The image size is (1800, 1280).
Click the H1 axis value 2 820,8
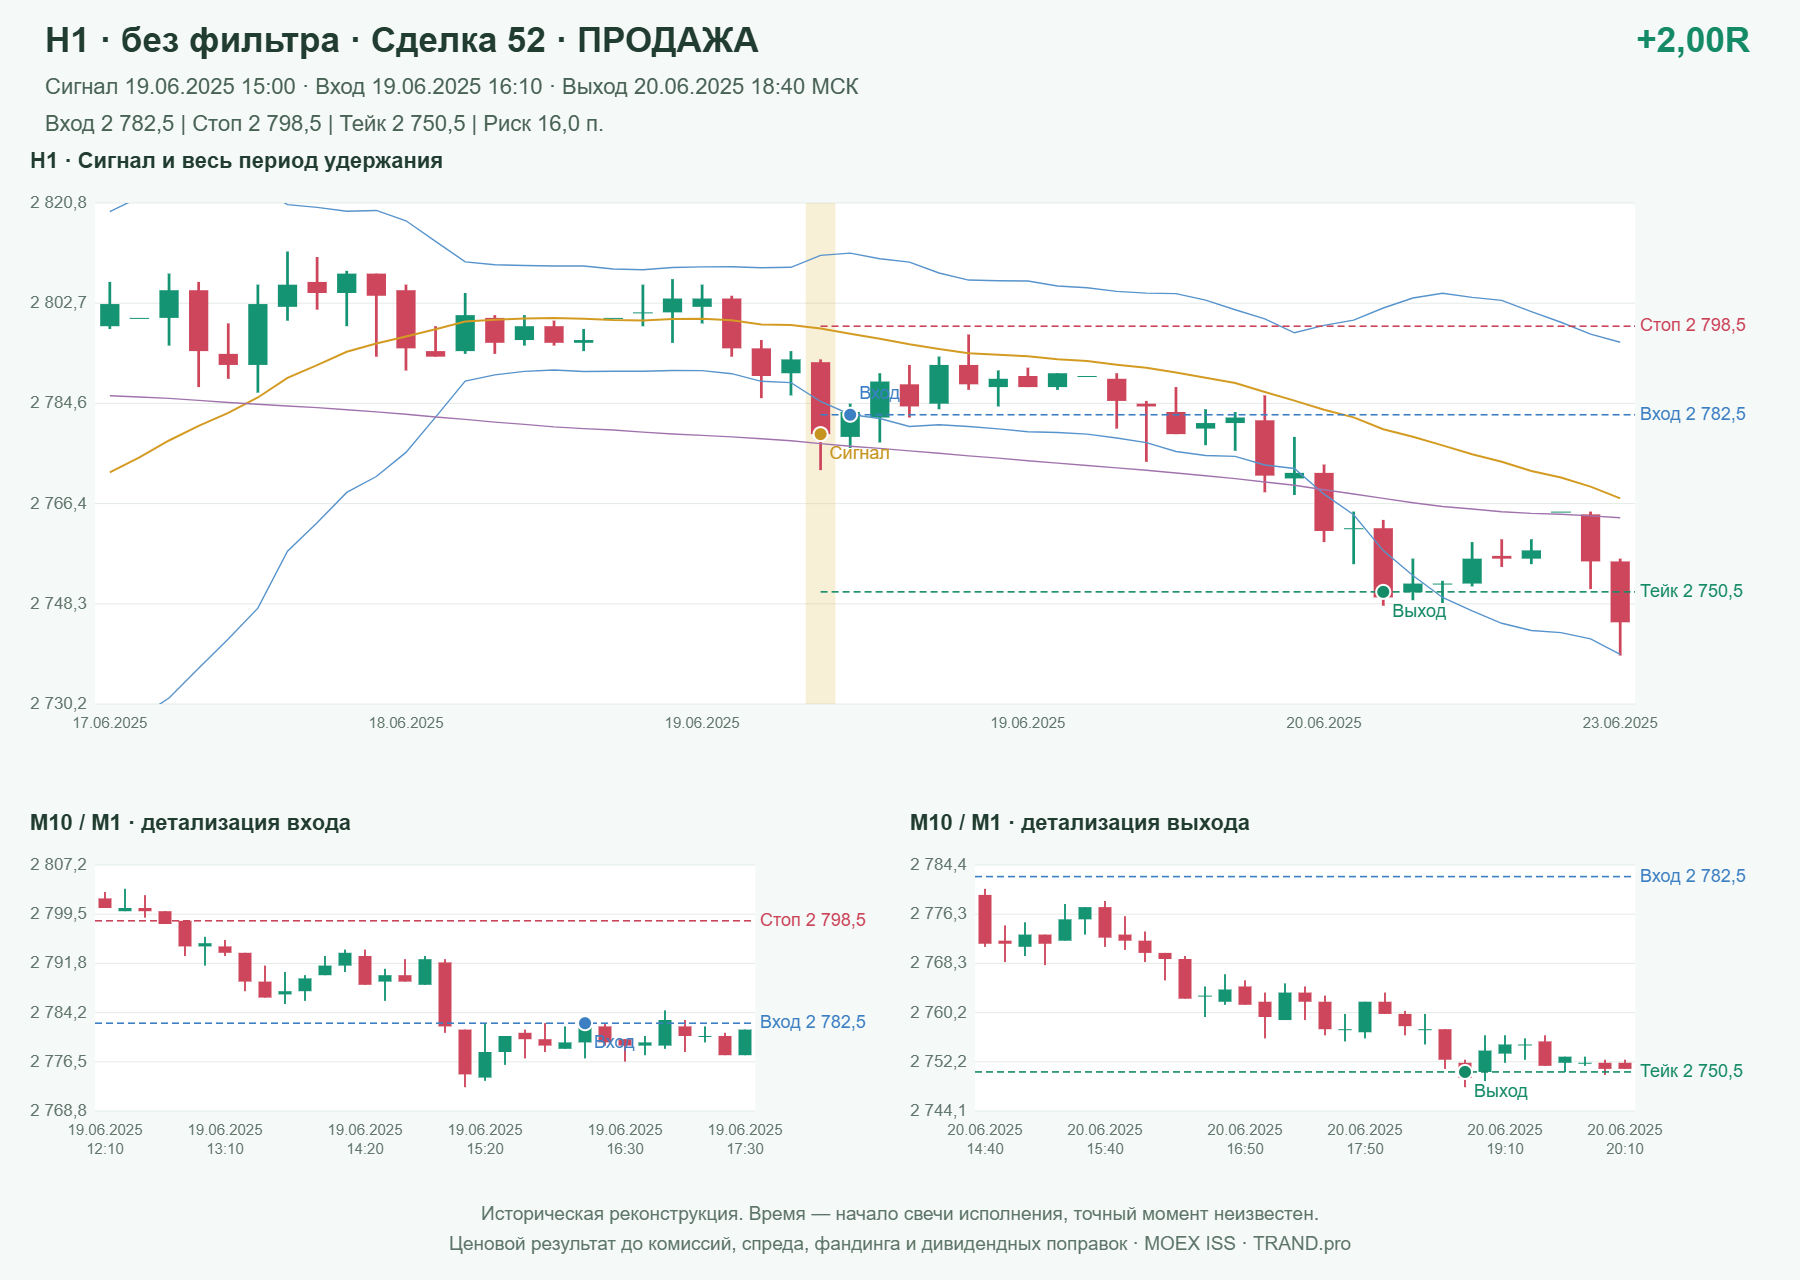(58, 202)
